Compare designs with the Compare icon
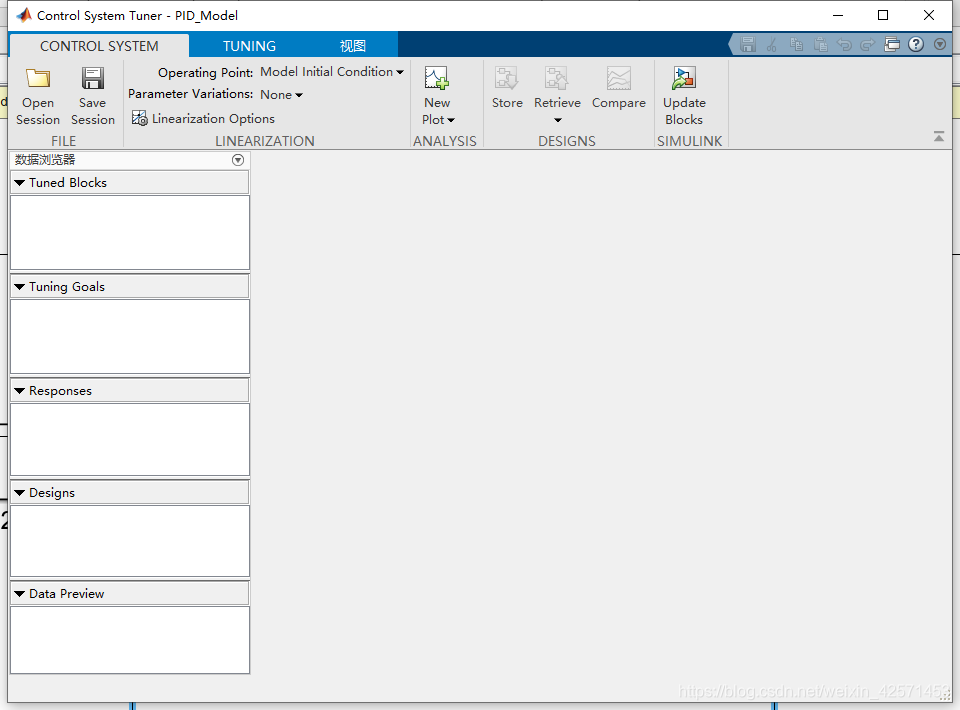The width and height of the screenshot is (960, 710). (618, 78)
